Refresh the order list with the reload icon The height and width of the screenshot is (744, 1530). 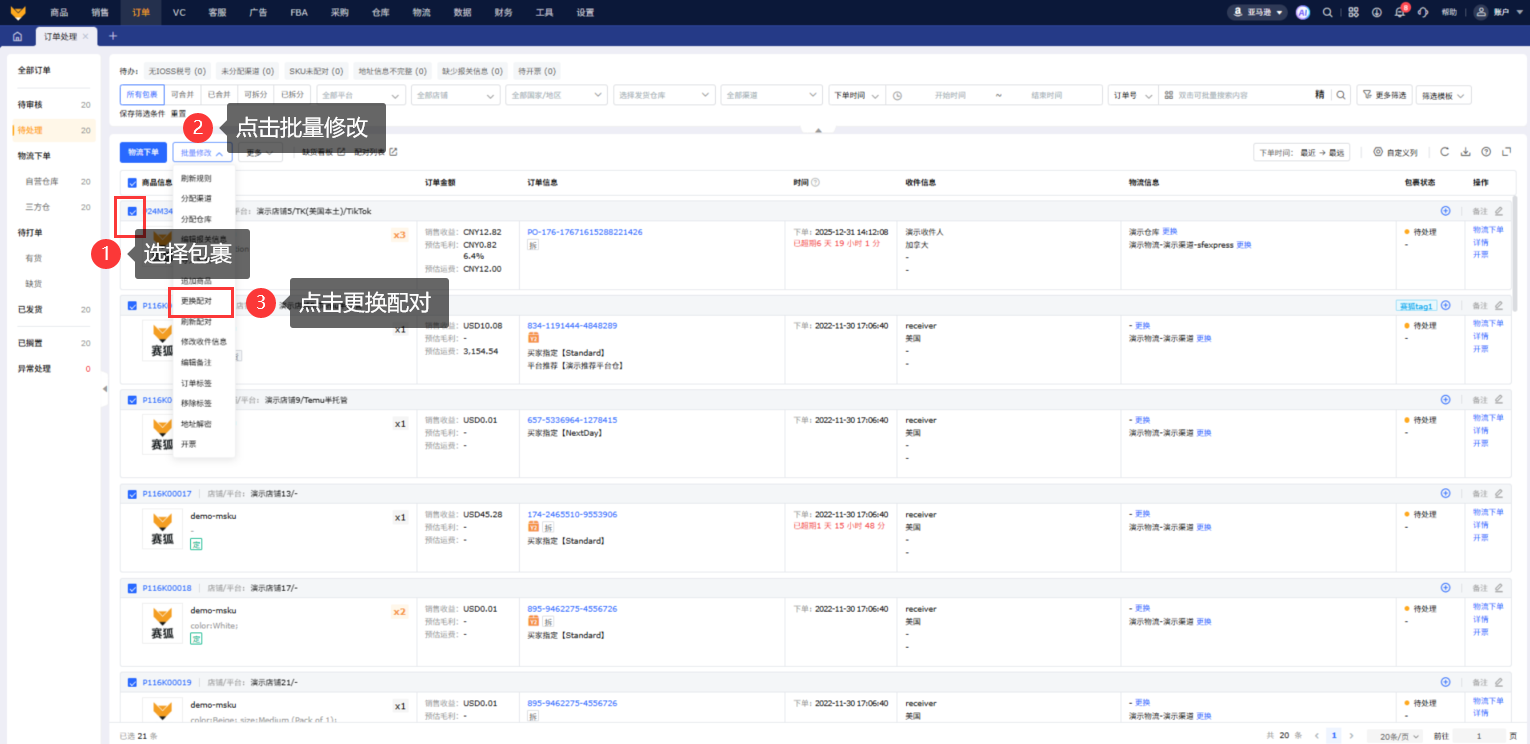[x=1444, y=152]
